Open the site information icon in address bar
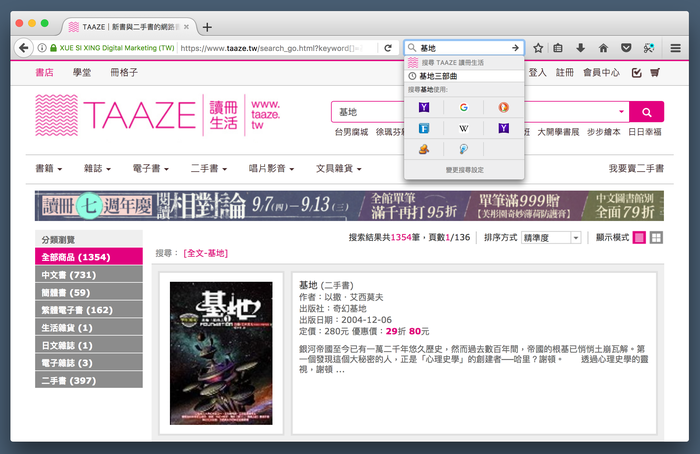Viewport: 700px width, 454px height. [x=42, y=48]
